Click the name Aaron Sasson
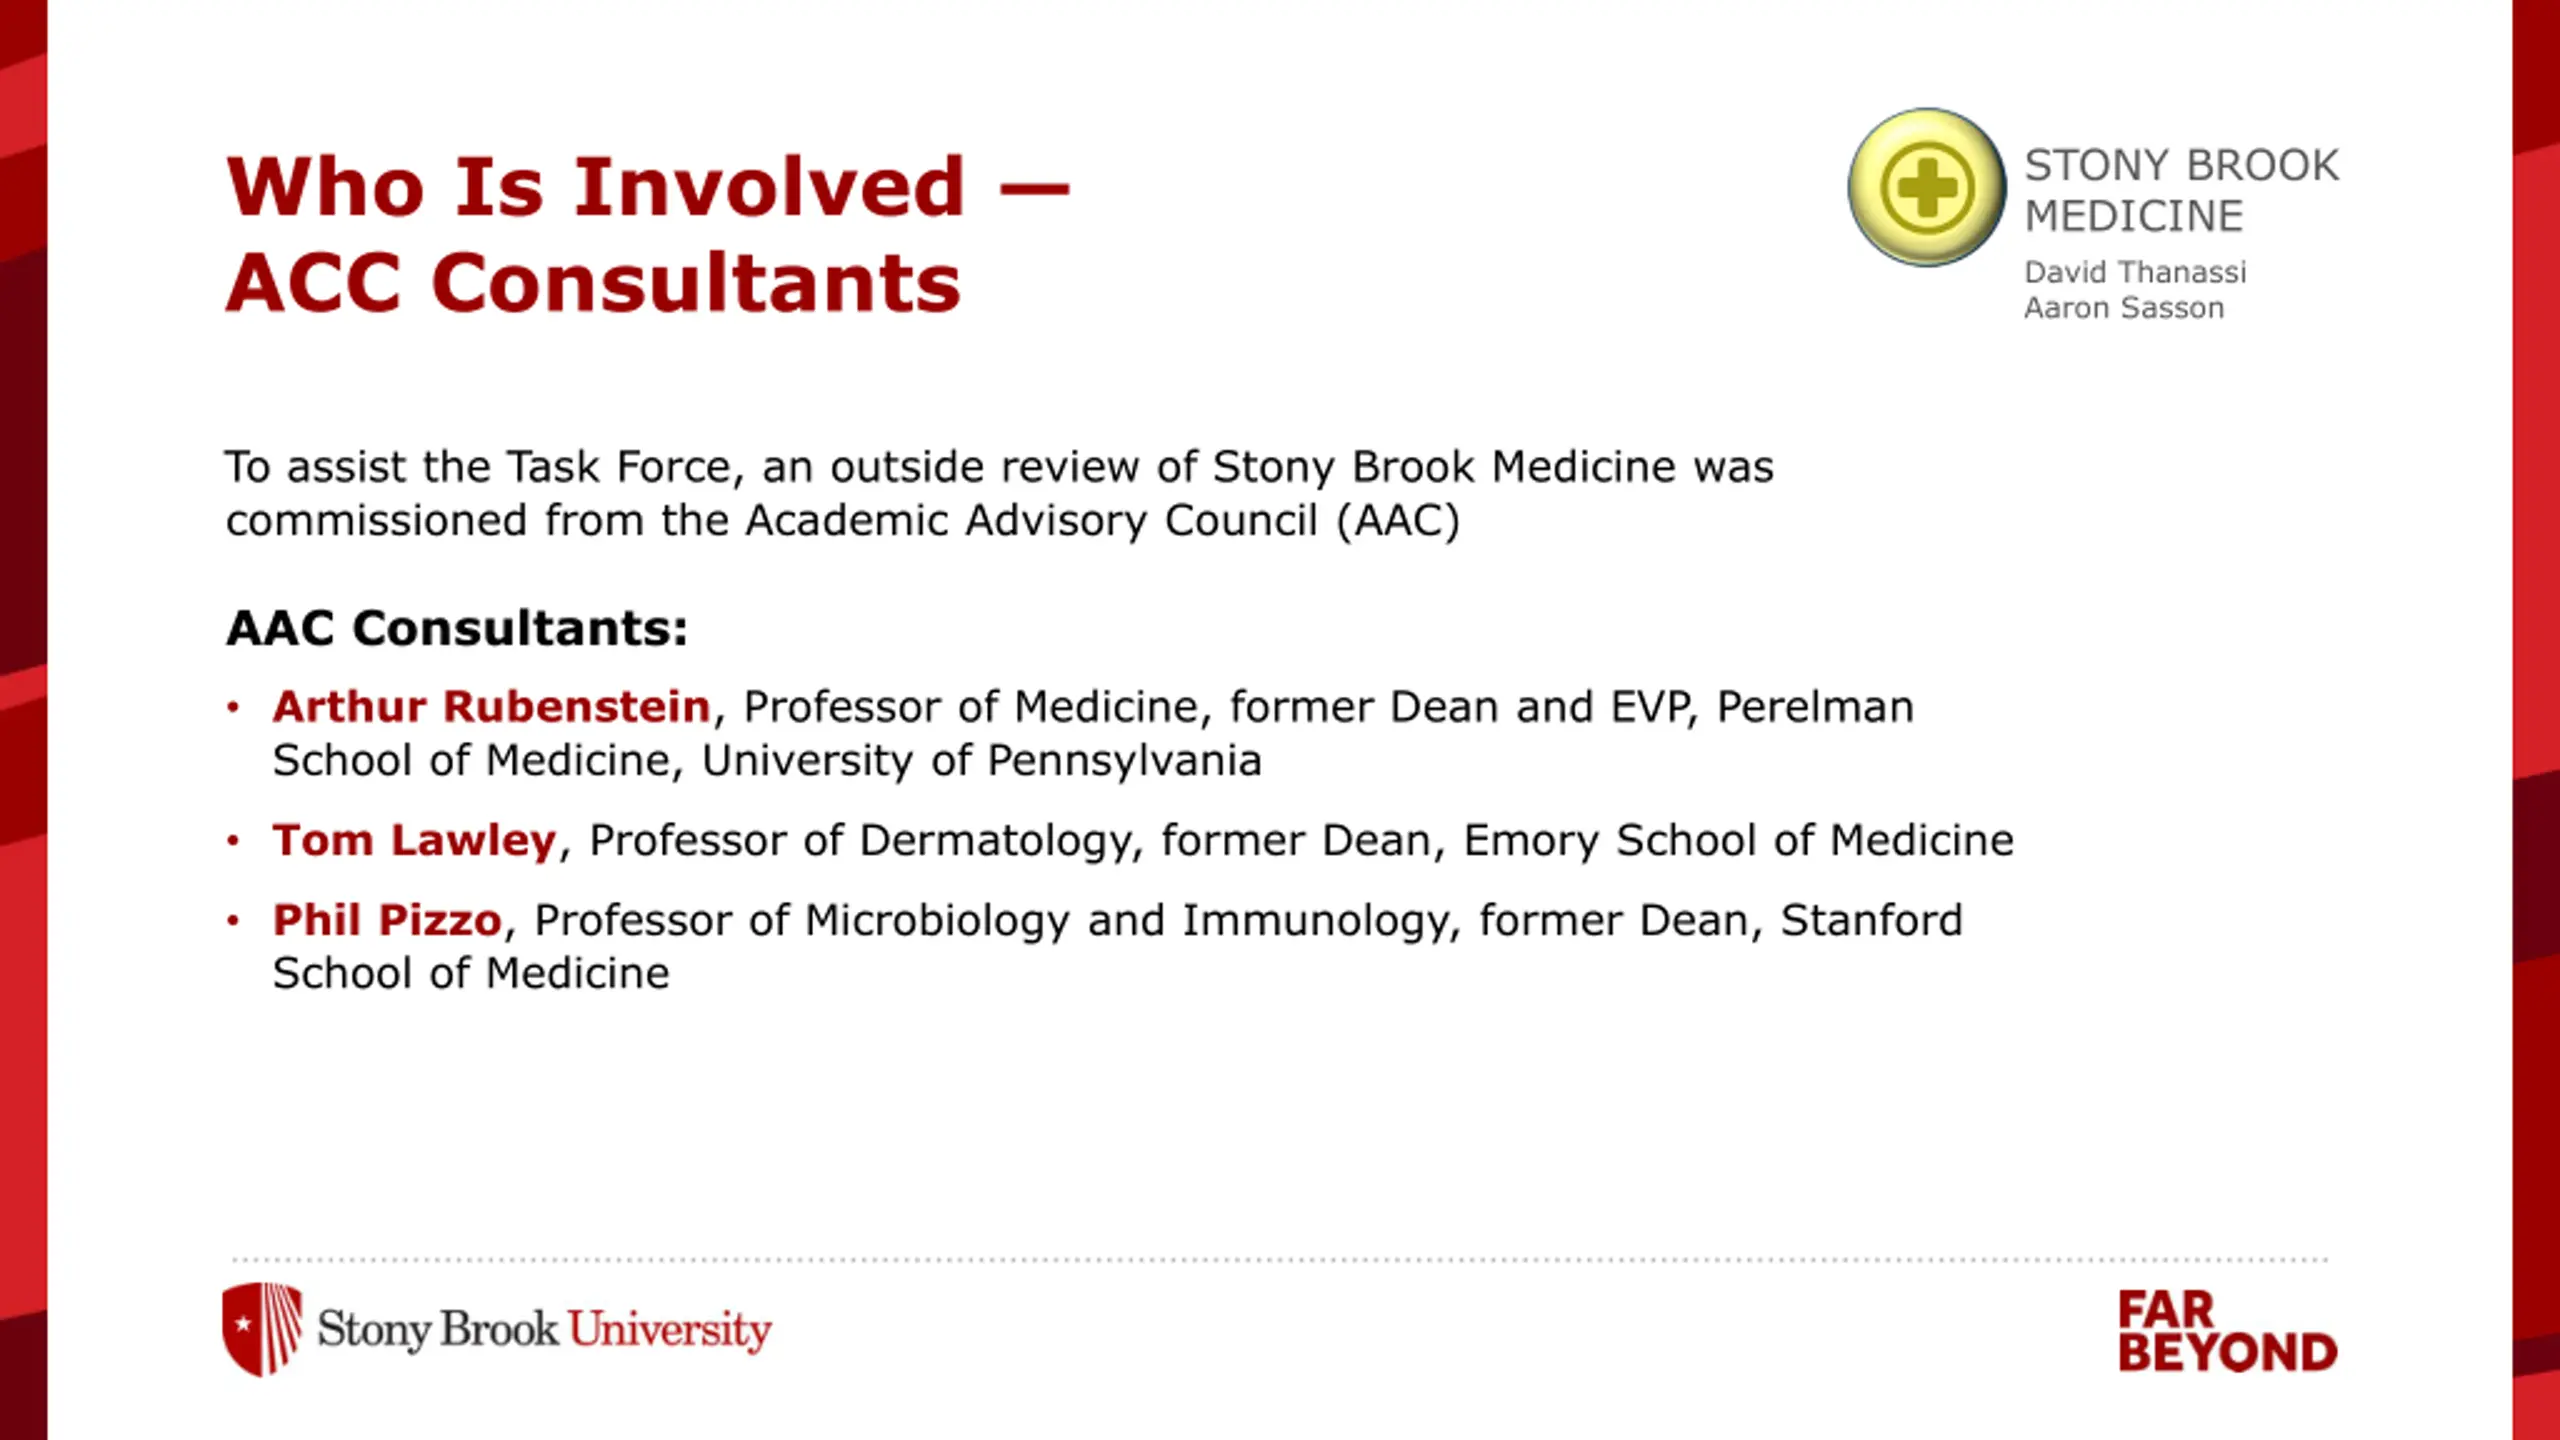This screenshot has width=2560, height=1440. [x=2124, y=308]
